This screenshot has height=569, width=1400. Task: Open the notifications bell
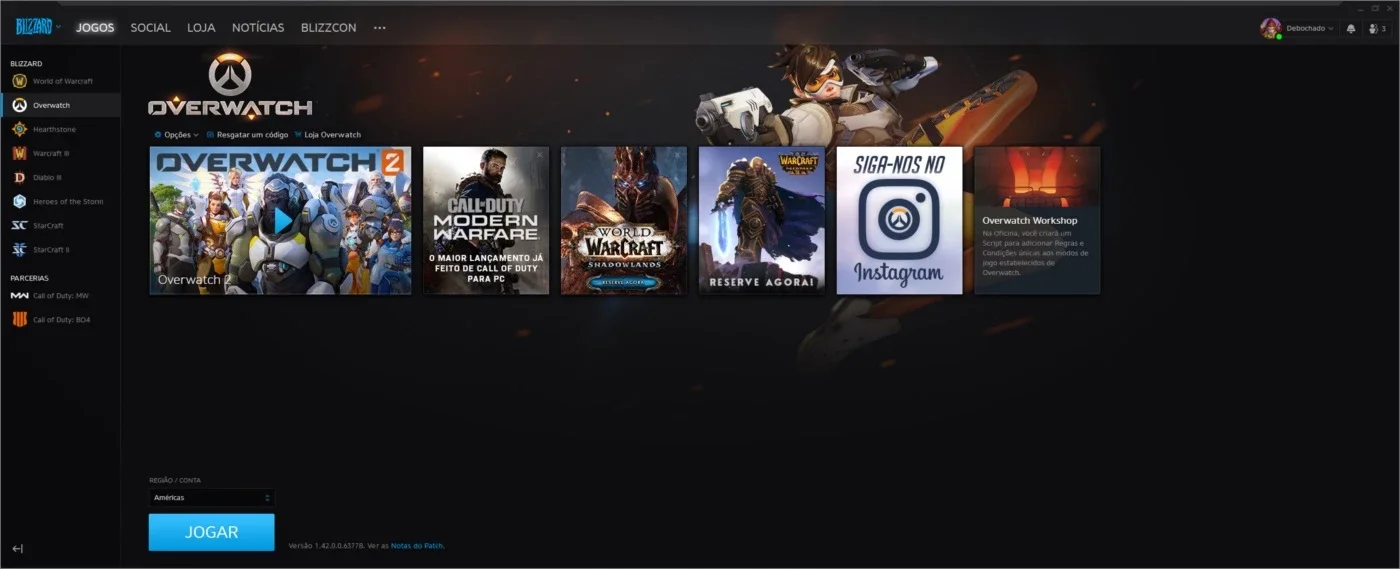click(x=1351, y=28)
